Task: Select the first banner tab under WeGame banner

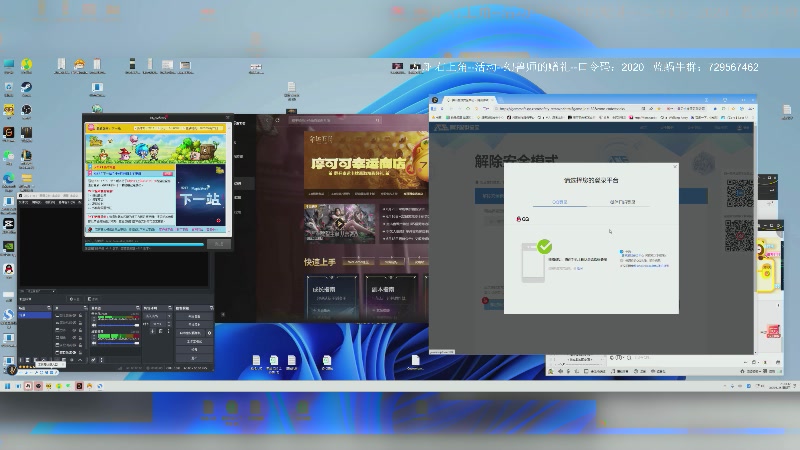Action: coord(316,194)
